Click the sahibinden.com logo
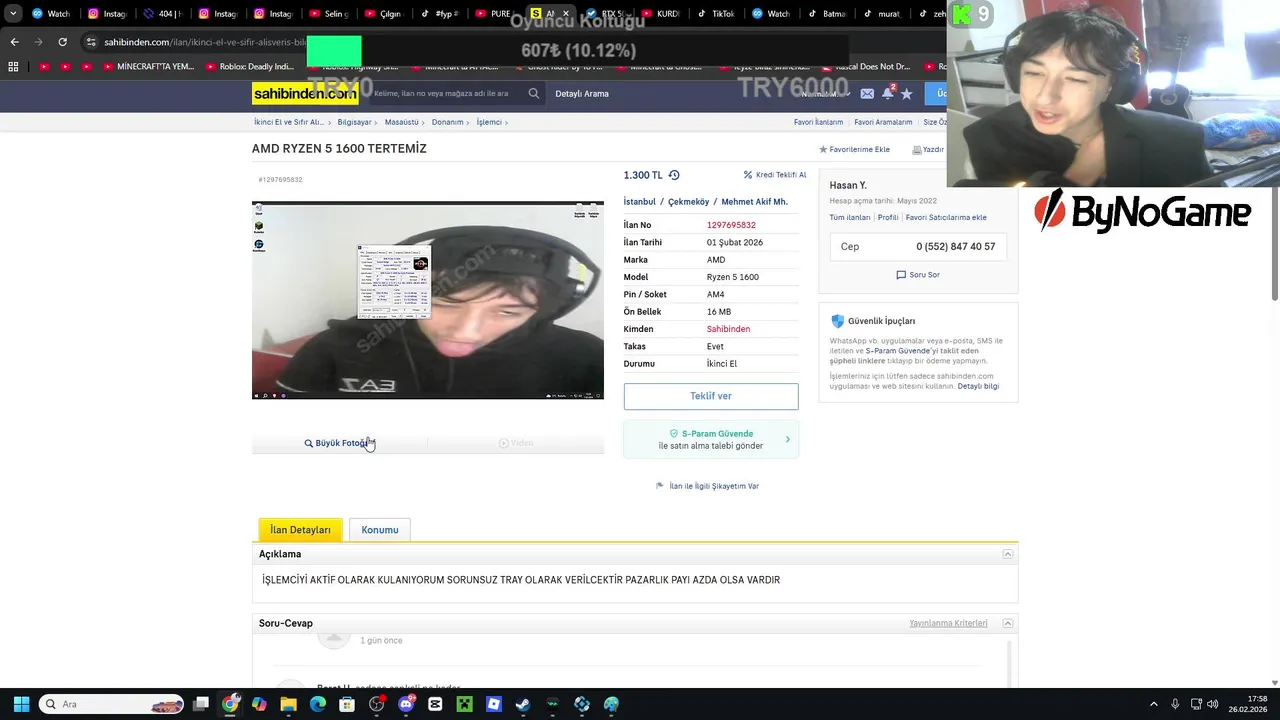This screenshot has height=720, width=1280. pyautogui.click(x=305, y=93)
